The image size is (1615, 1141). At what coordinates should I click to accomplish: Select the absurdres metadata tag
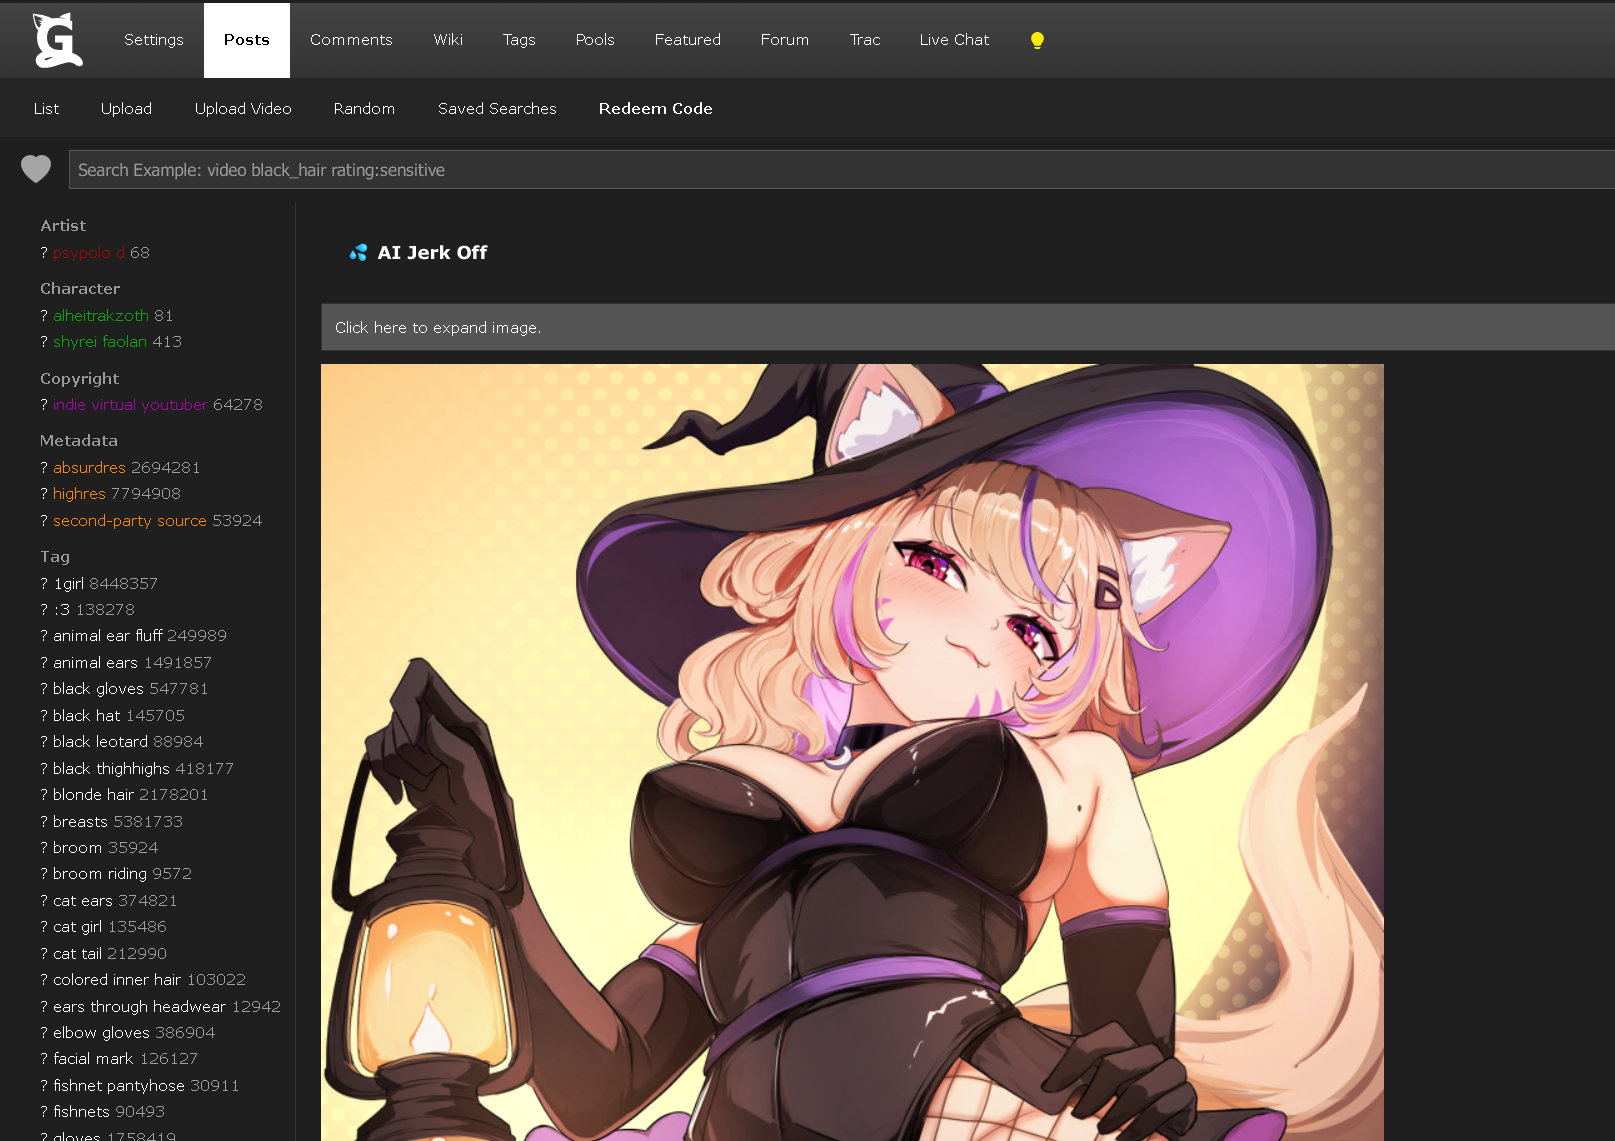[89, 468]
